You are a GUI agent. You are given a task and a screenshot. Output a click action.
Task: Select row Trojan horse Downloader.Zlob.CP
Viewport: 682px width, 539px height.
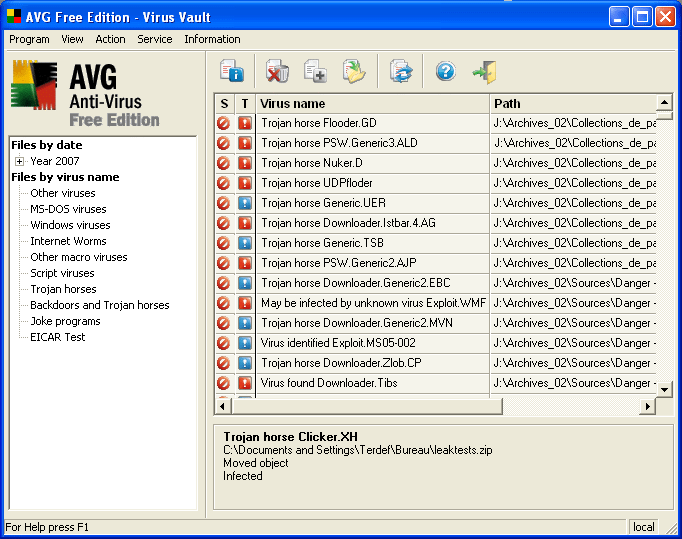click(435, 363)
